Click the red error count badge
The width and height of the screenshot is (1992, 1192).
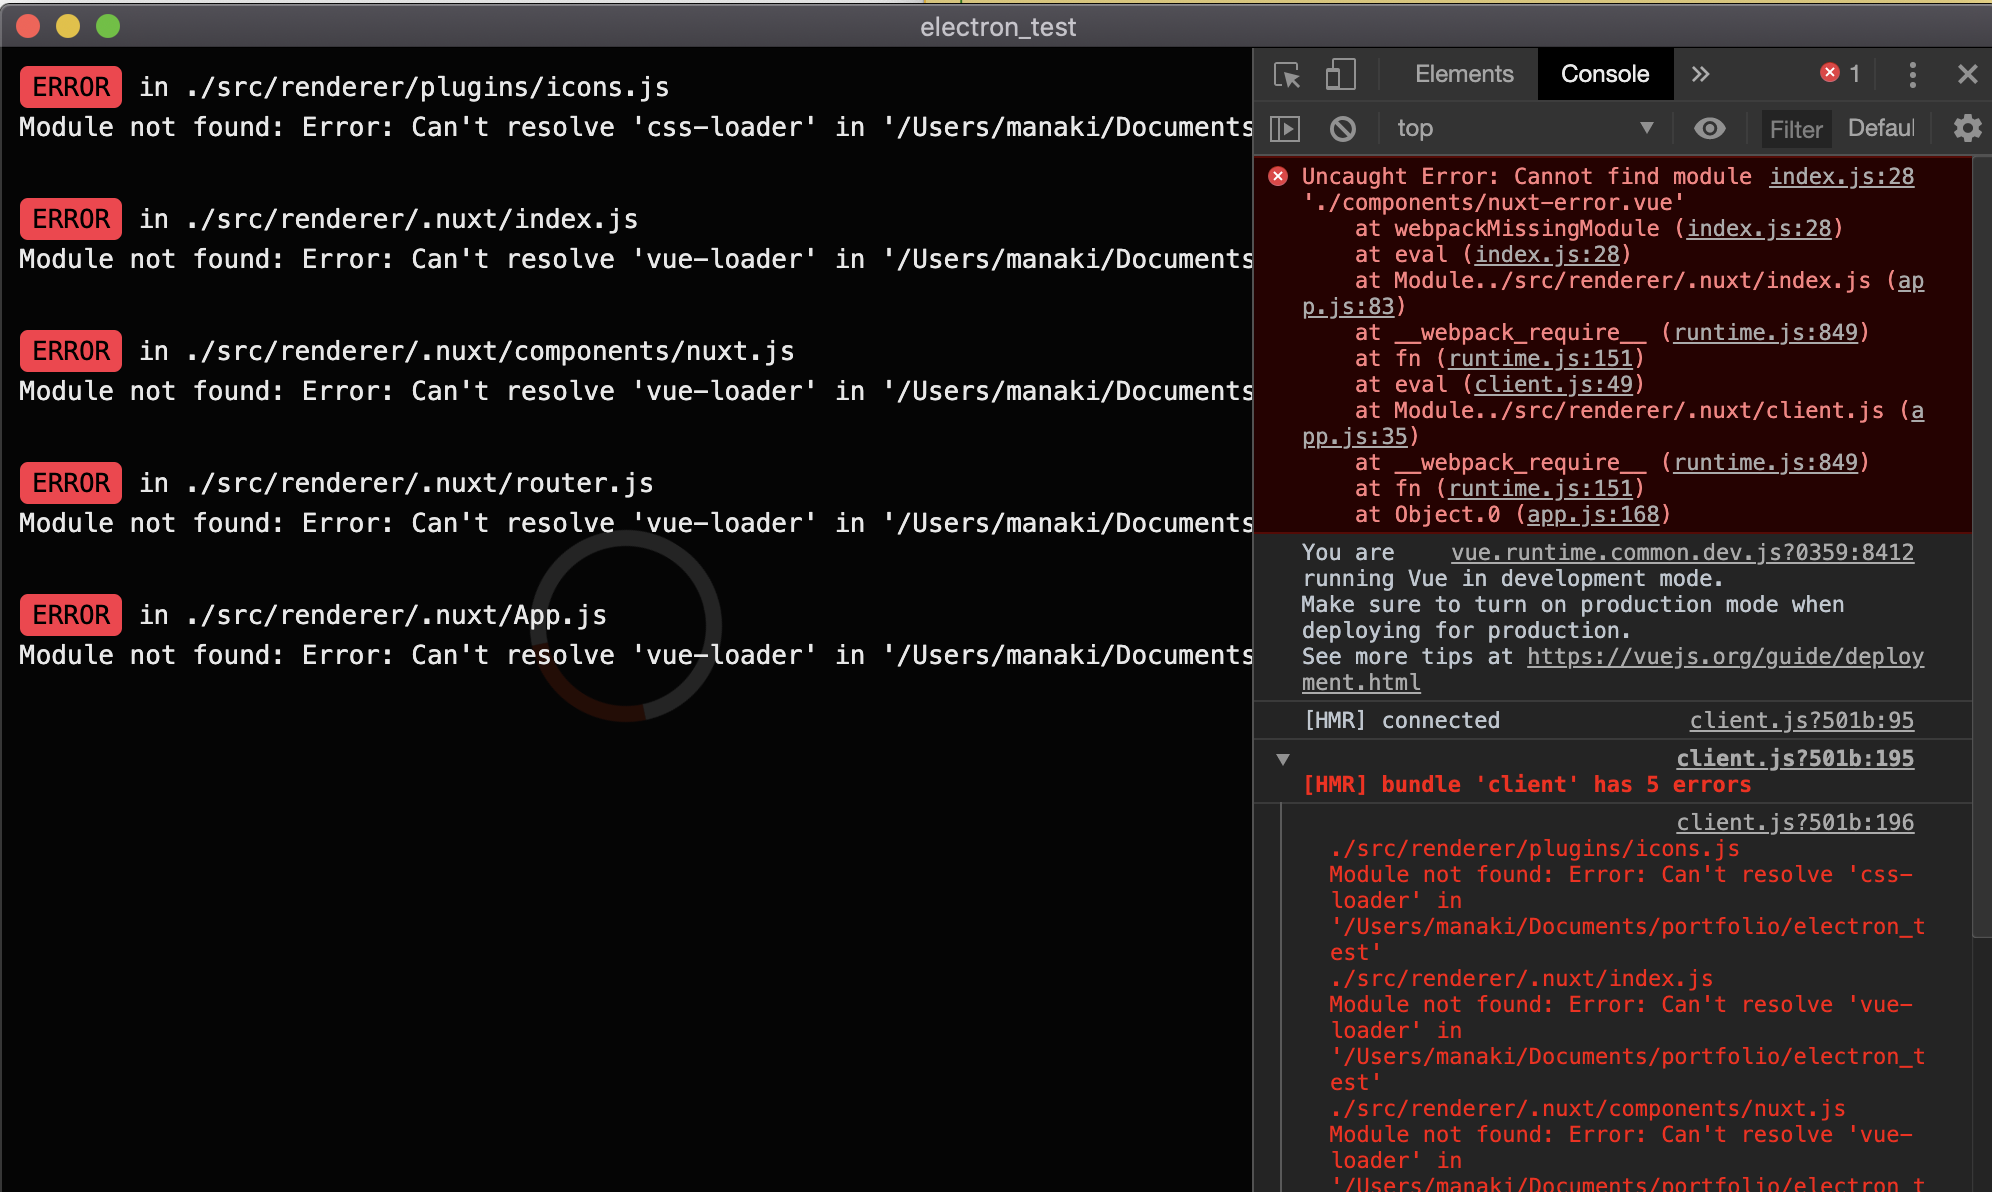pyautogui.click(x=1840, y=73)
